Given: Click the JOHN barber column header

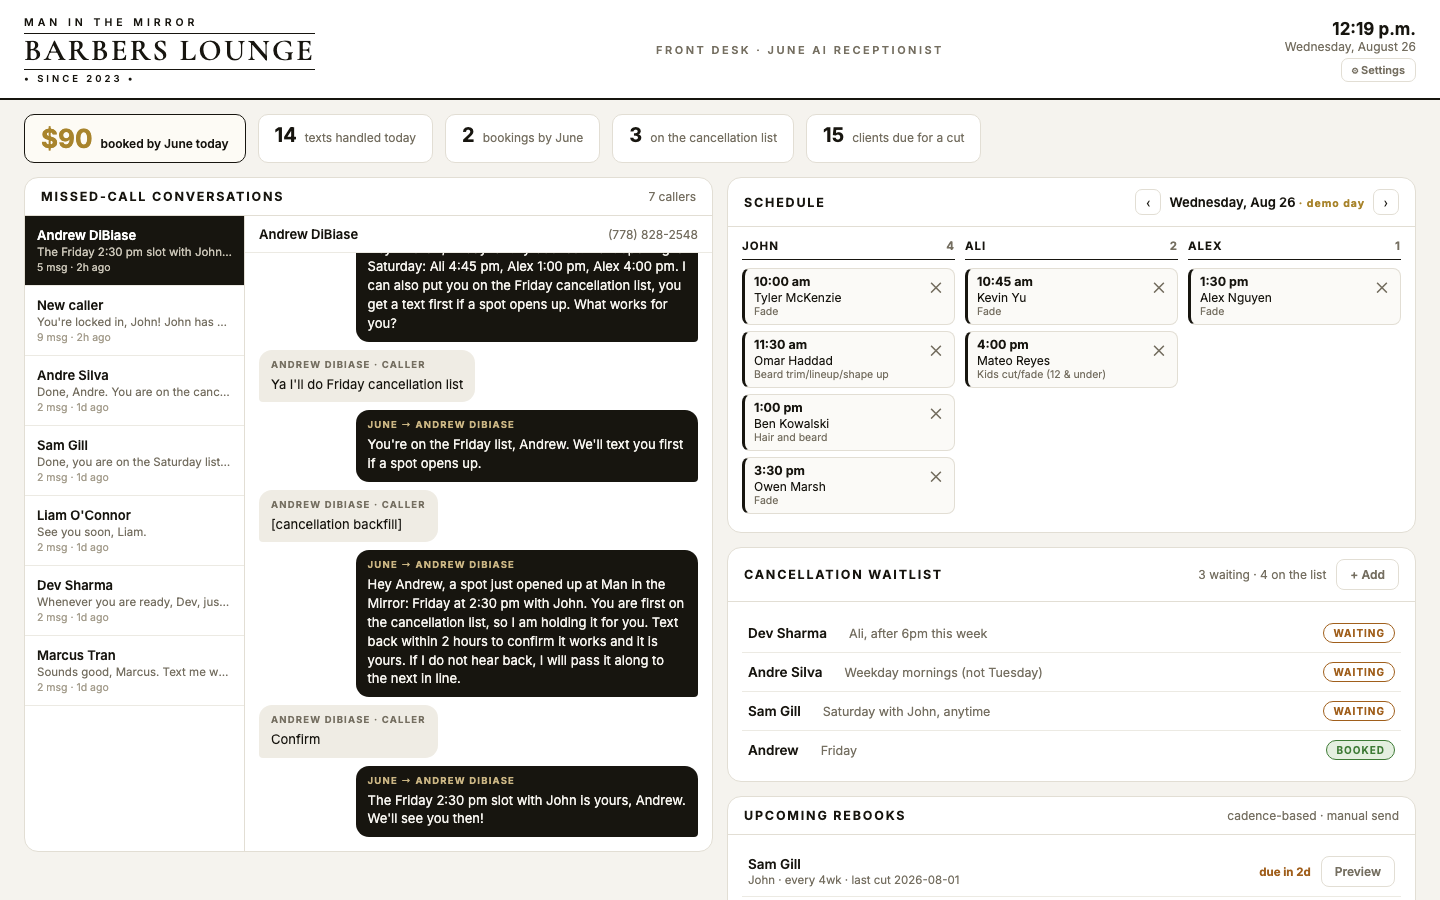Looking at the screenshot, I should pyautogui.click(x=848, y=246).
